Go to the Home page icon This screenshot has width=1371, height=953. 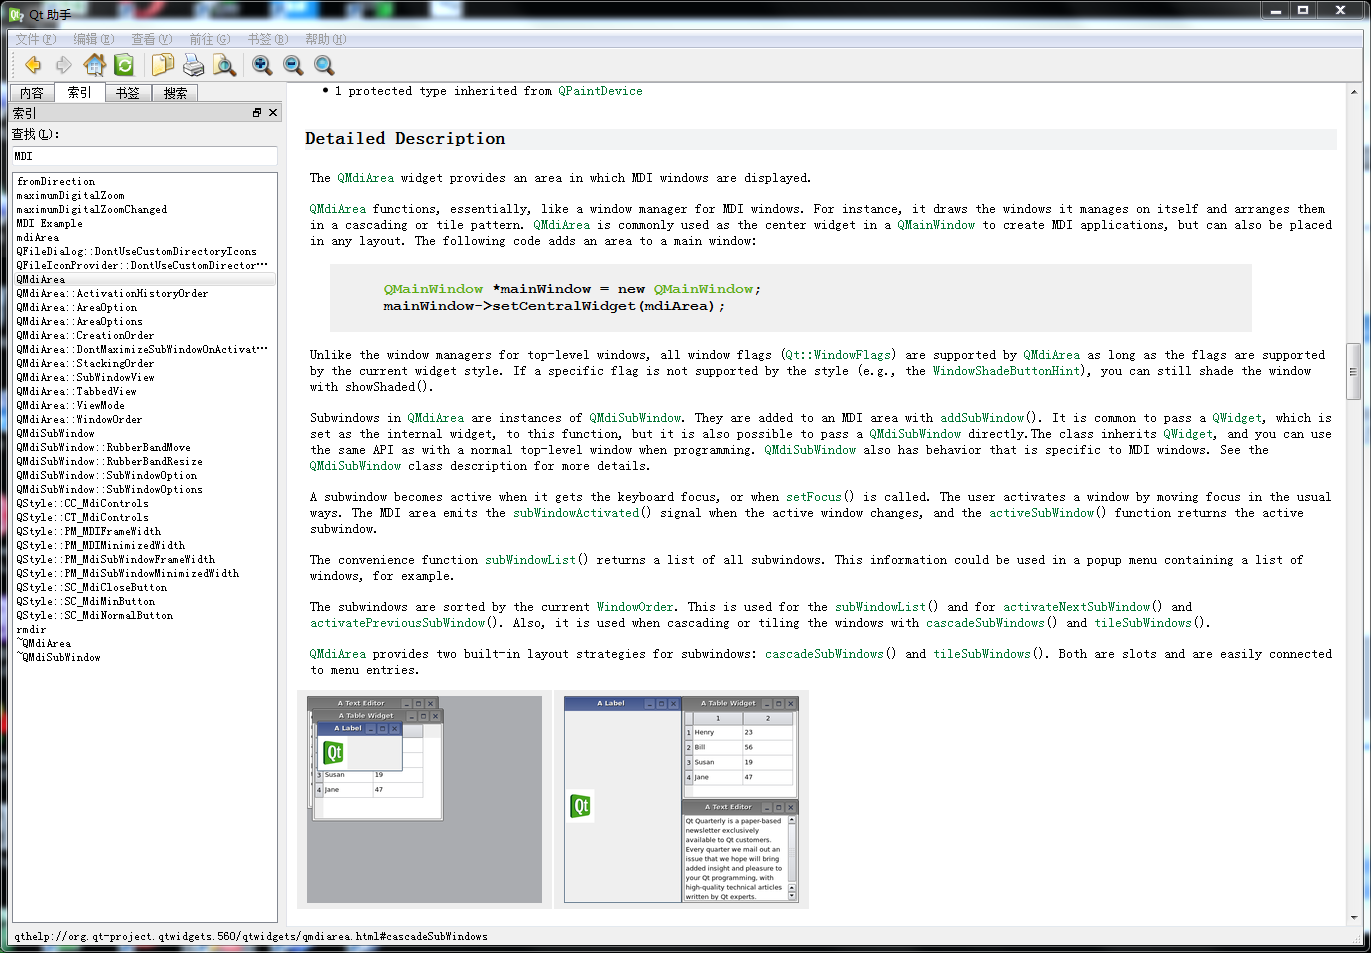(94, 65)
